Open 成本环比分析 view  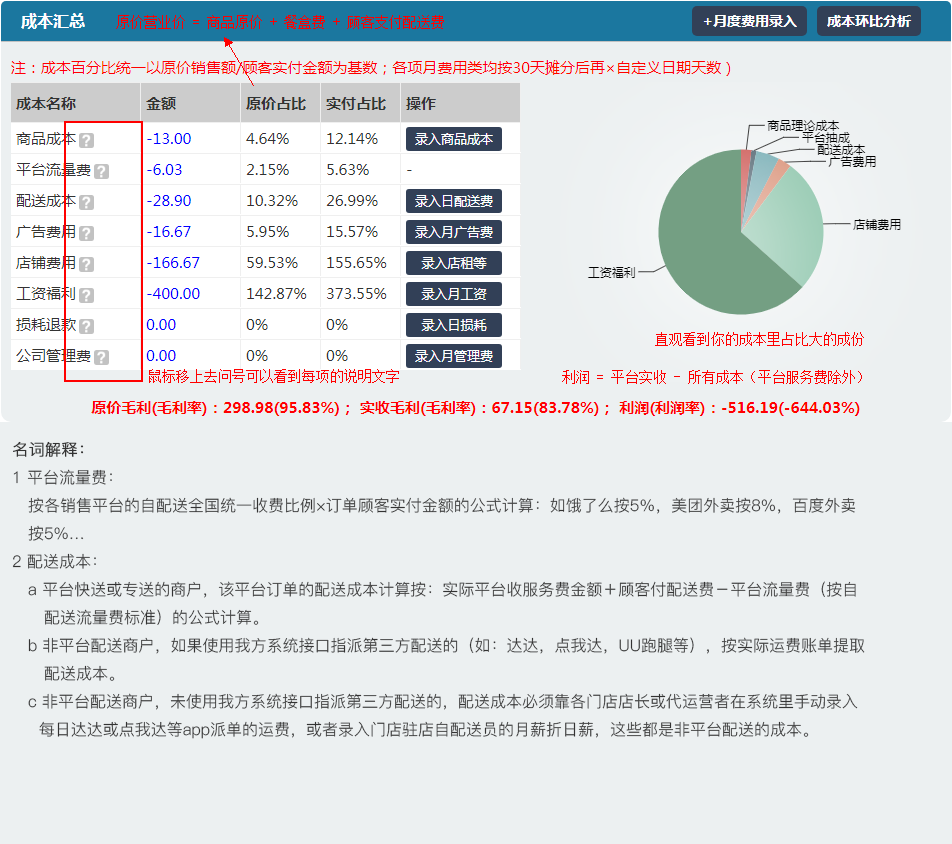pos(868,21)
